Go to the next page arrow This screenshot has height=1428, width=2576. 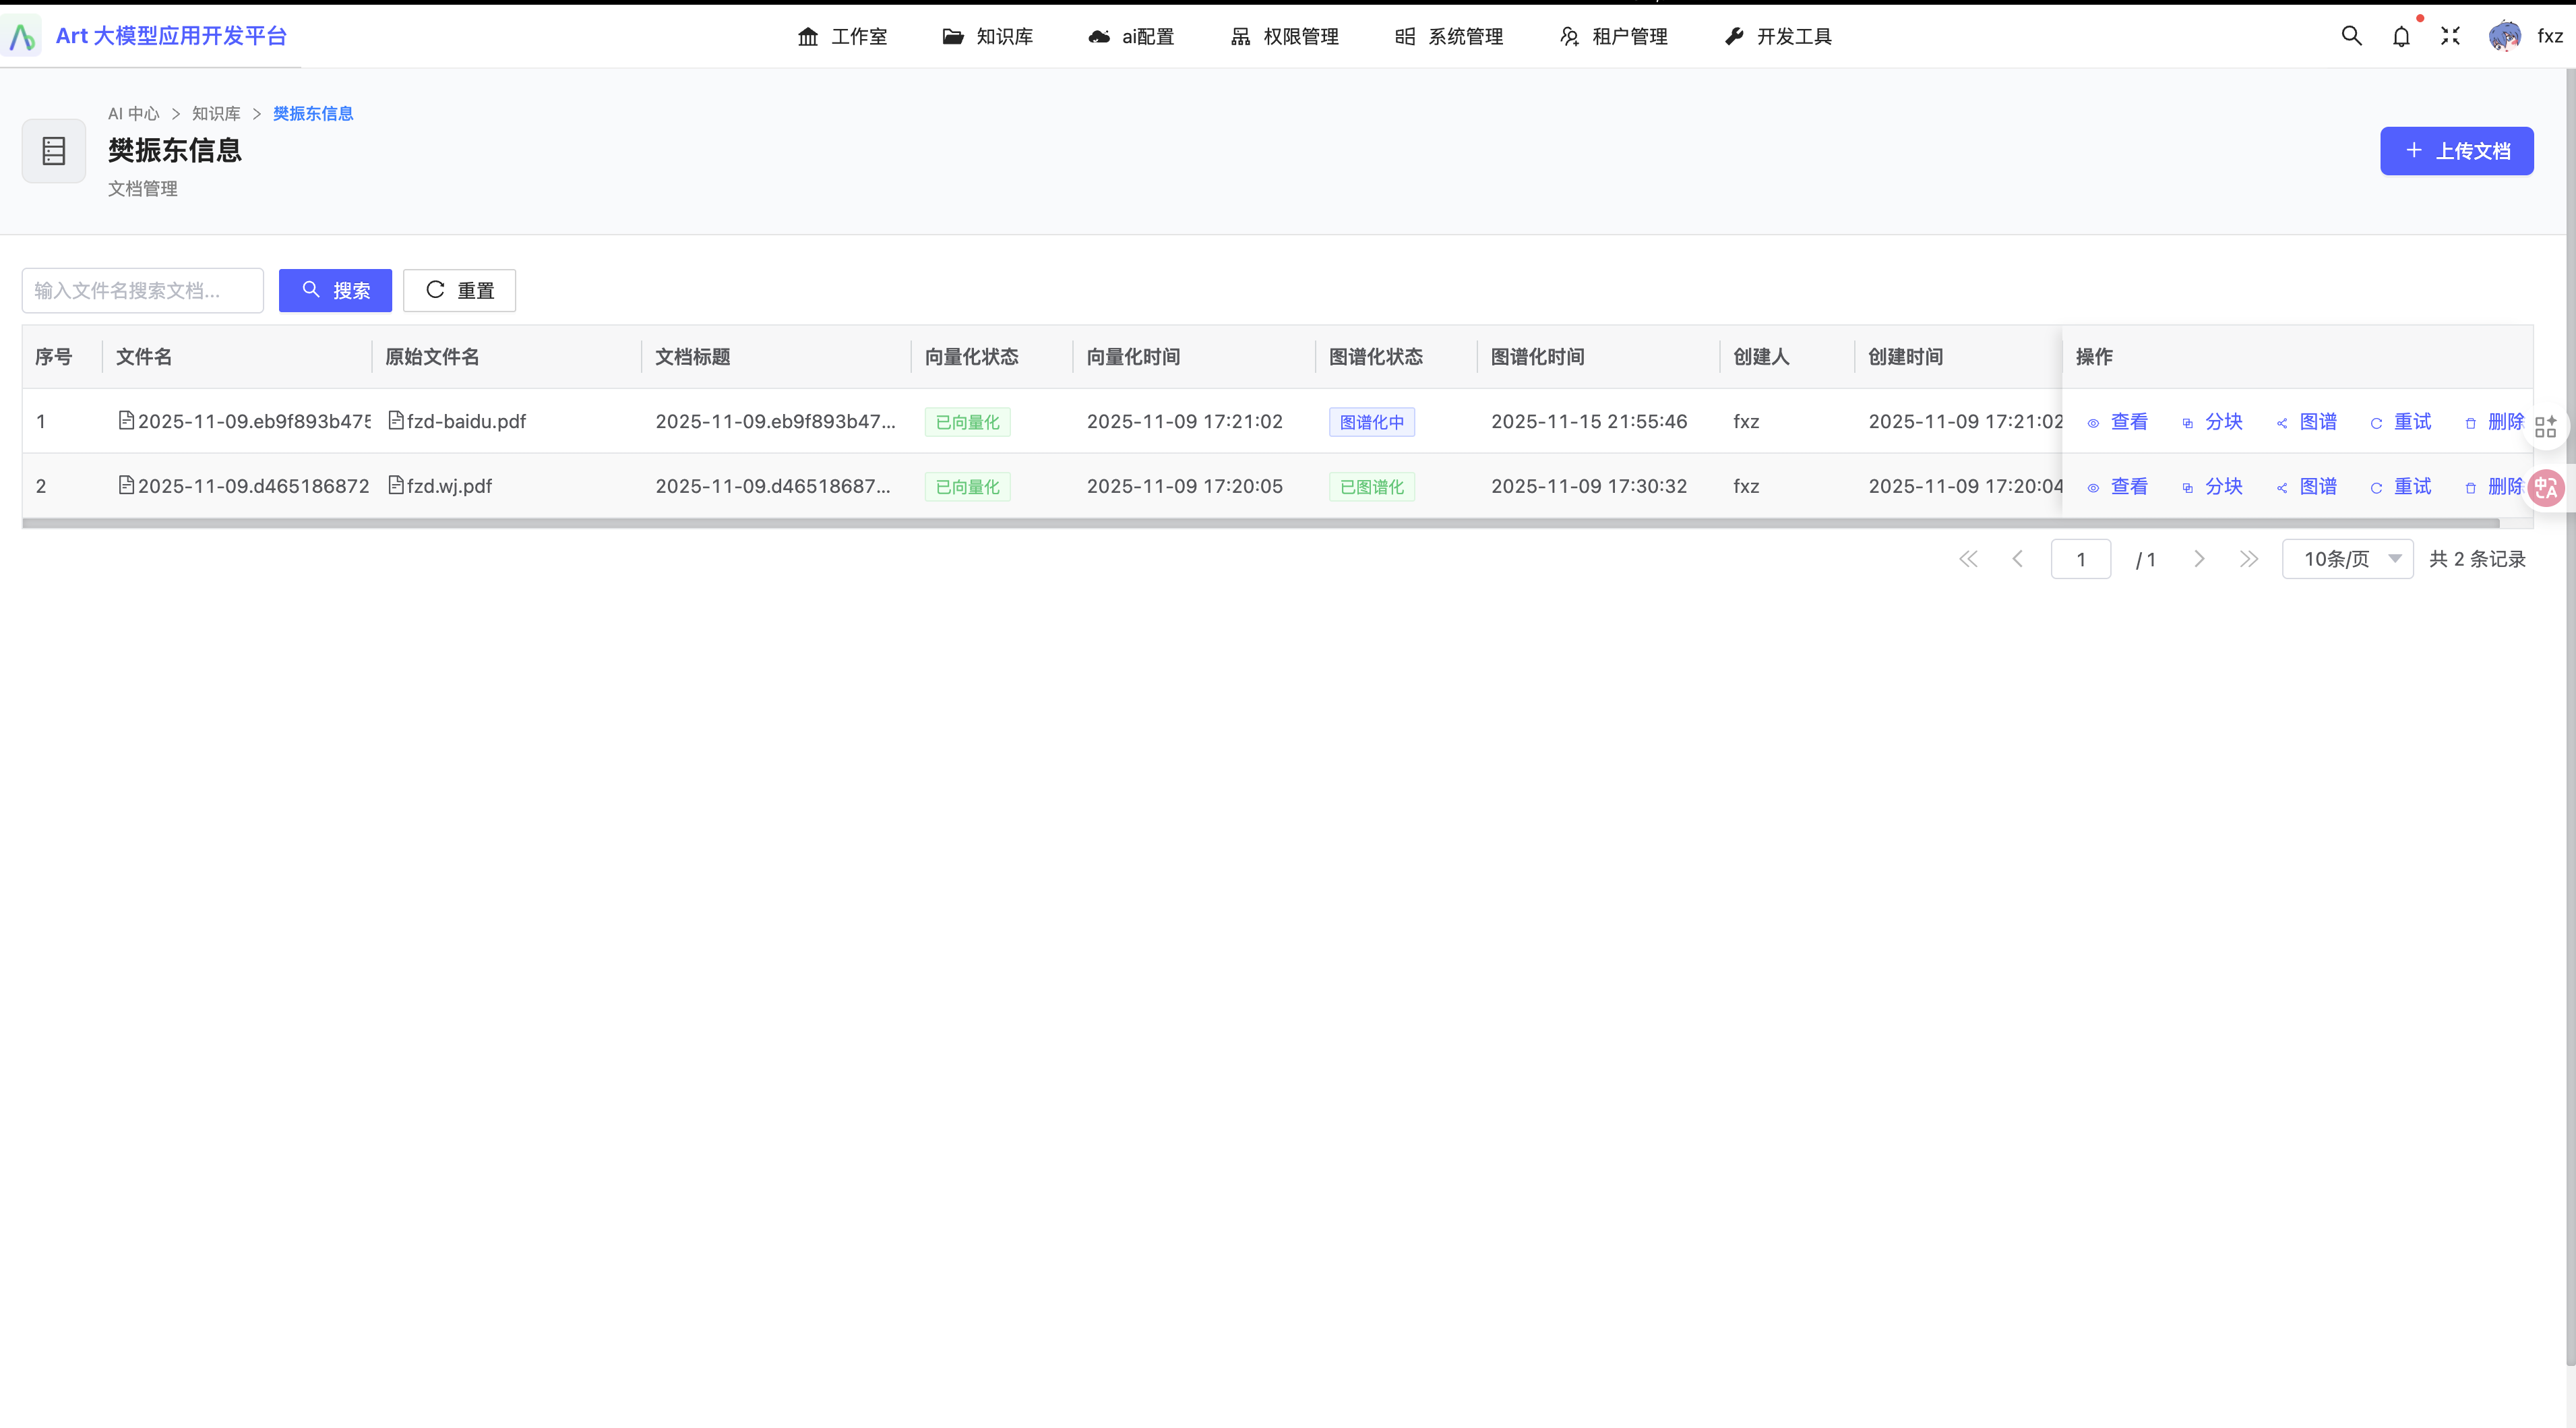[2199, 559]
